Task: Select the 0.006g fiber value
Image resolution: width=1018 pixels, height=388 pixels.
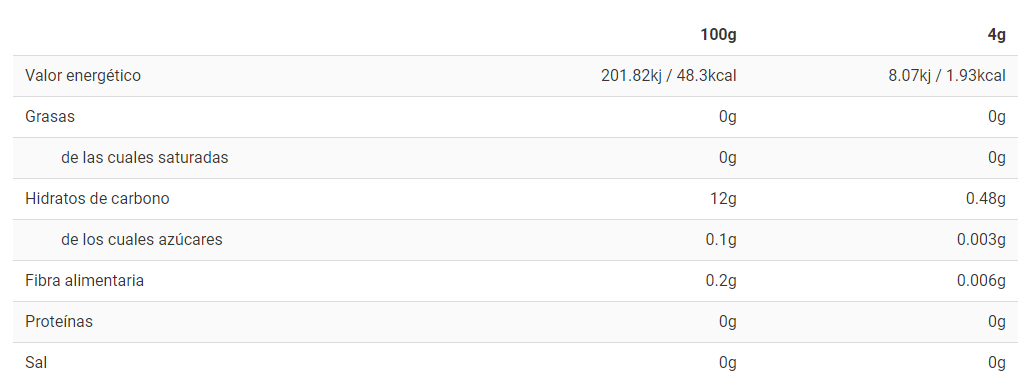Action: tap(981, 281)
